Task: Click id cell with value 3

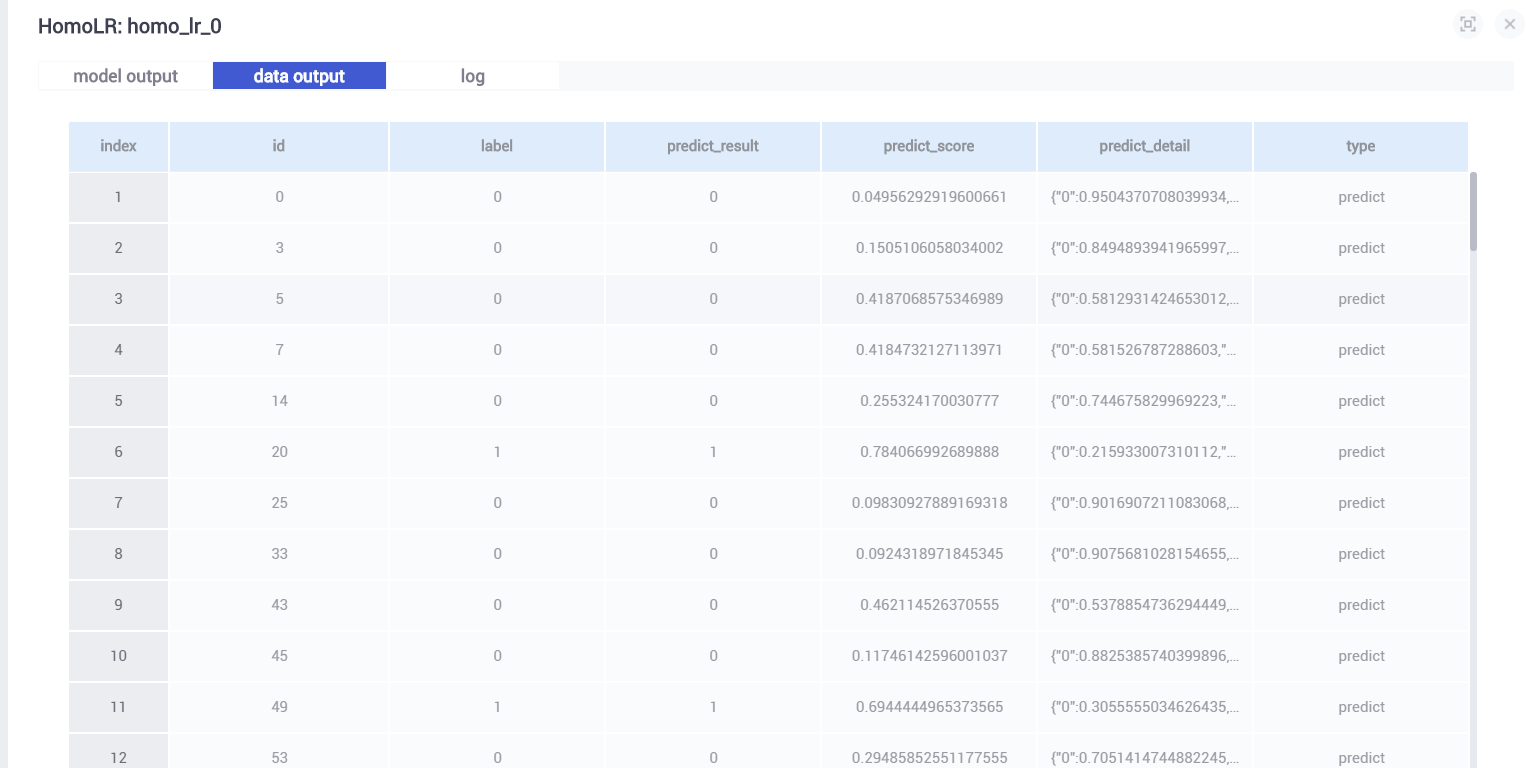Action: [279, 248]
